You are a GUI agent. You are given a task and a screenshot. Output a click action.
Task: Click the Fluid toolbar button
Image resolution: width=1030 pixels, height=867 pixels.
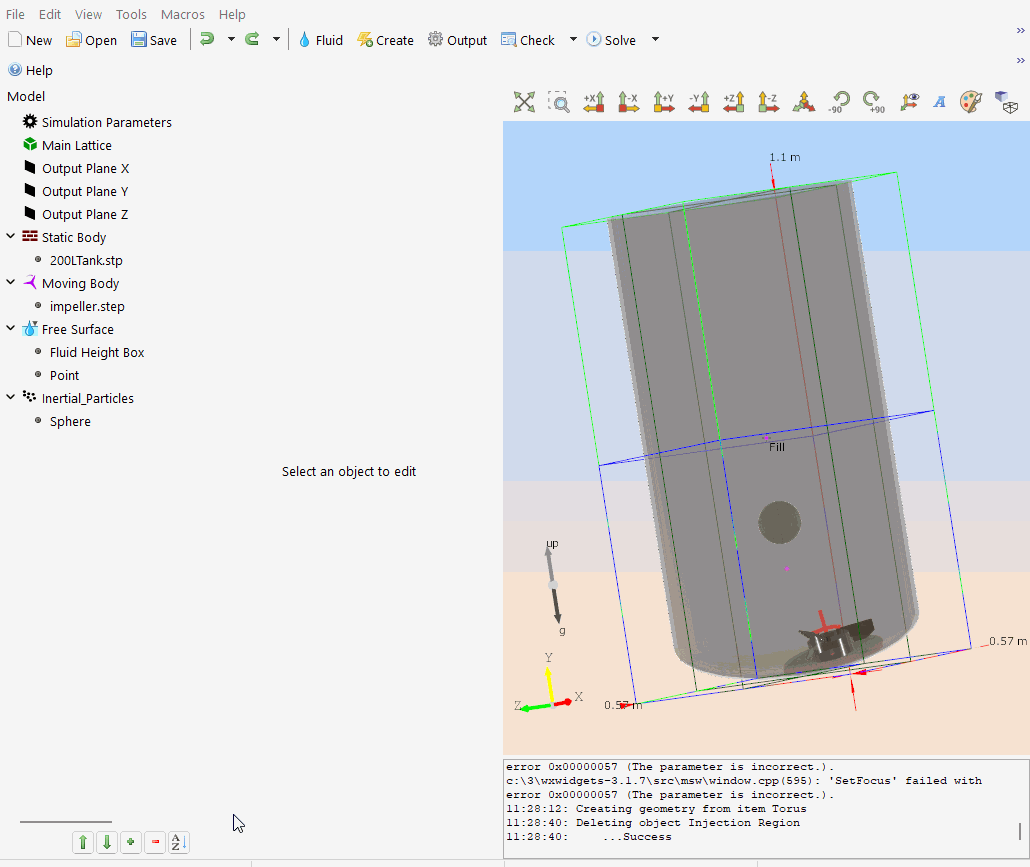[x=321, y=40]
